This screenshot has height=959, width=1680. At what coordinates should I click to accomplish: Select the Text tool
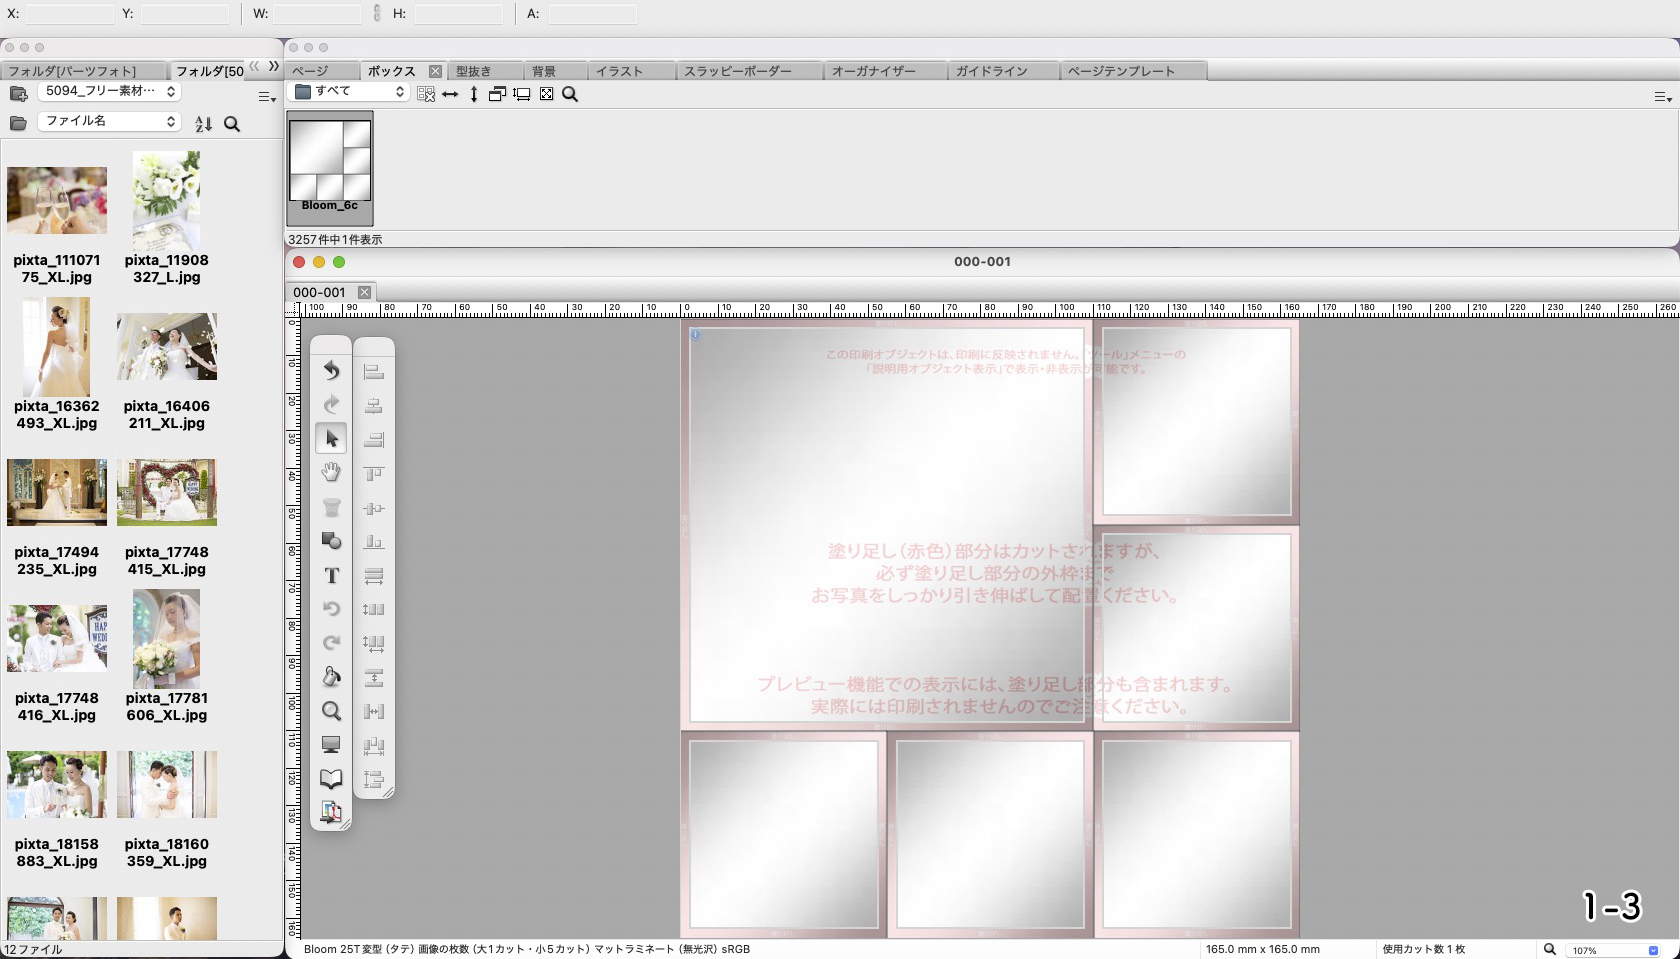[x=331, y=576]
